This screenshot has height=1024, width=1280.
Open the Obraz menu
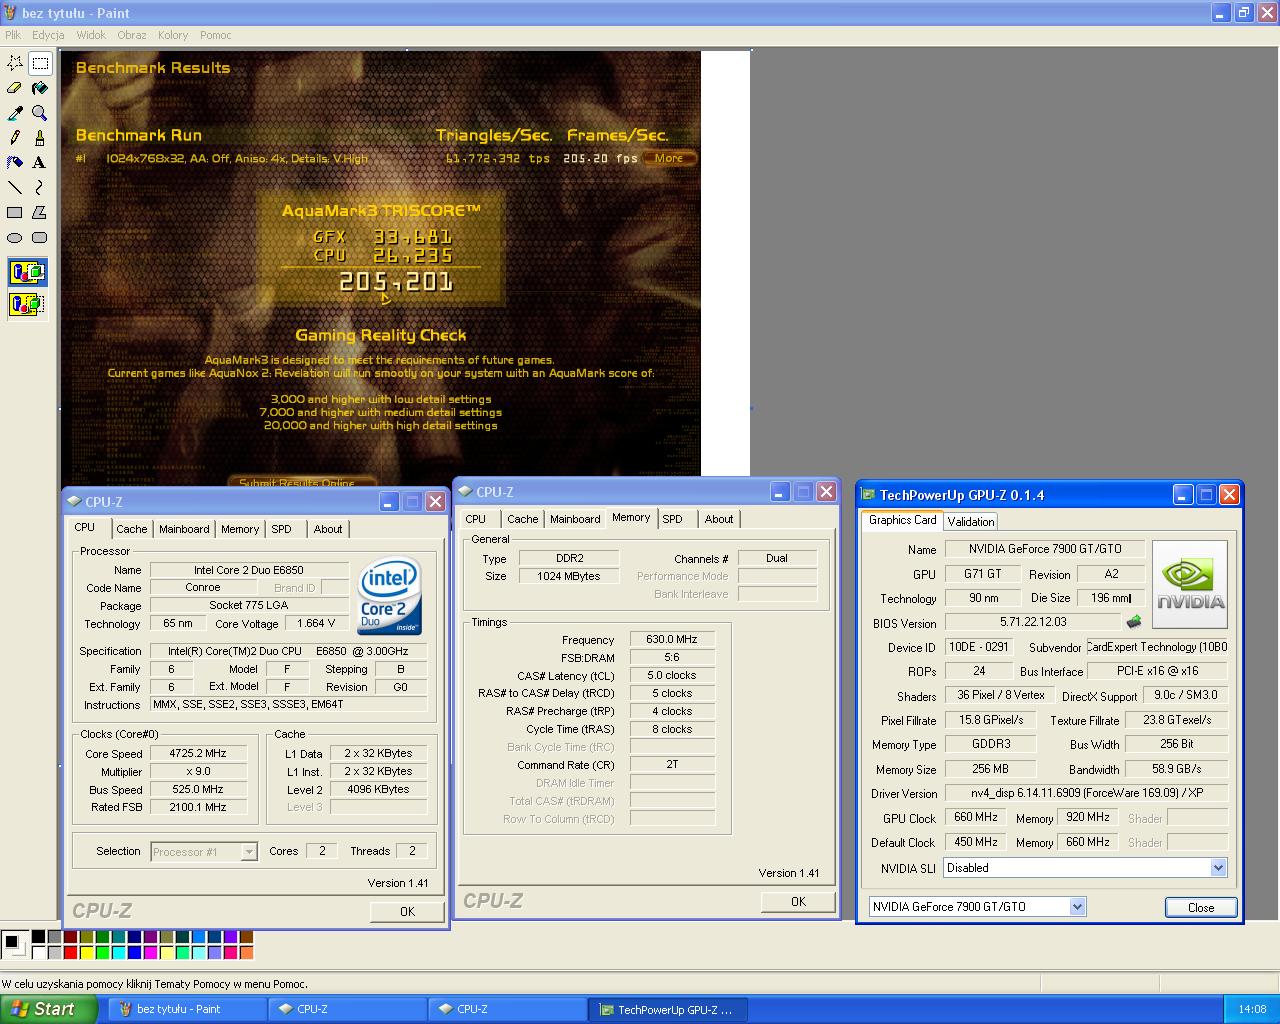pyautogui.click(x=132, y=35)
